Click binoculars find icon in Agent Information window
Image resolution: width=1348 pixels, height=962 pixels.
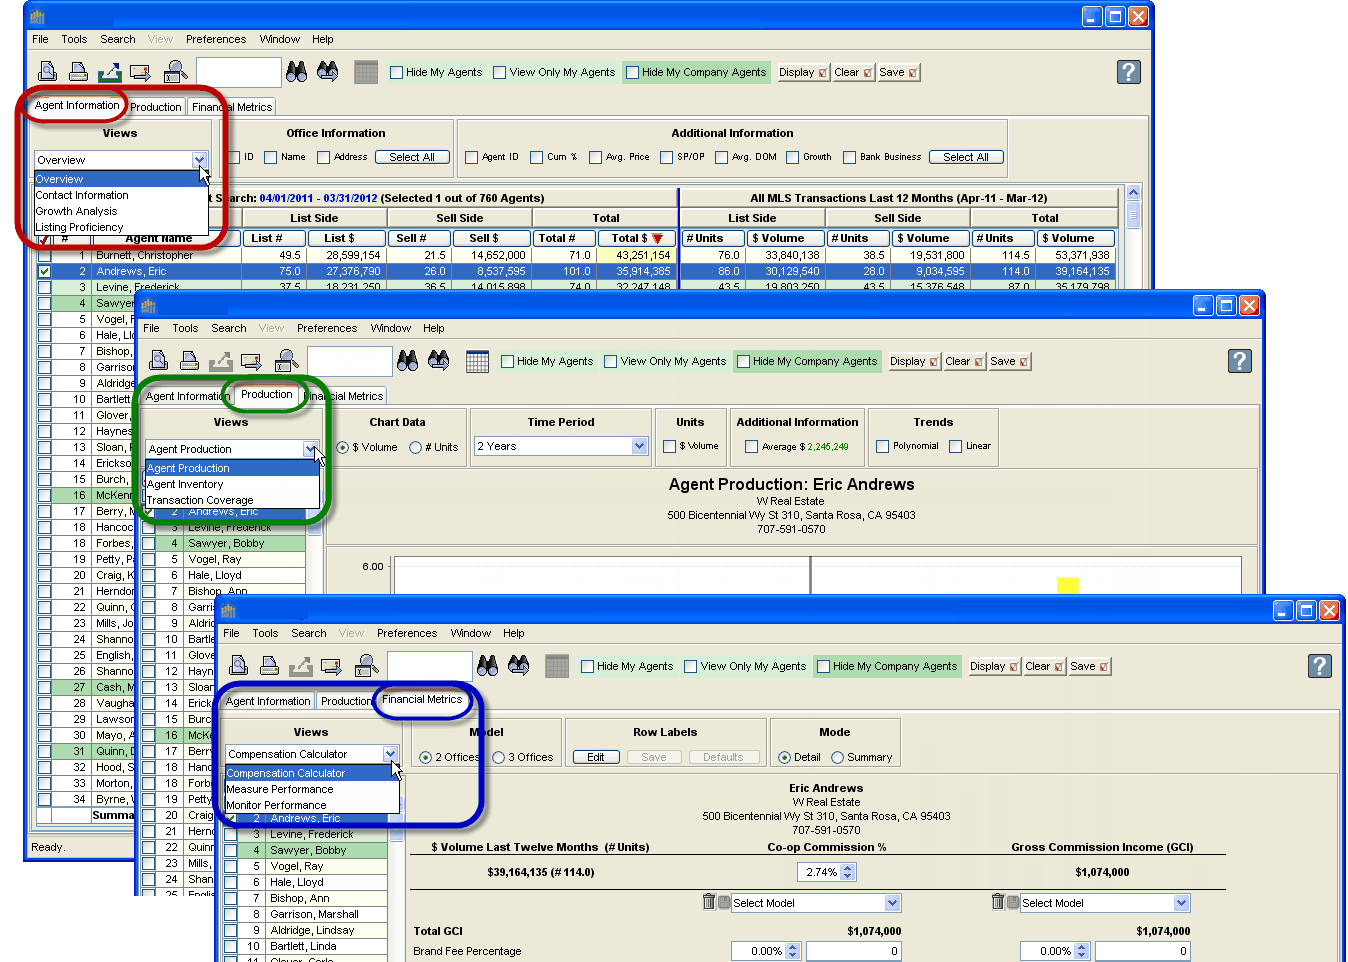coord(297,71)
